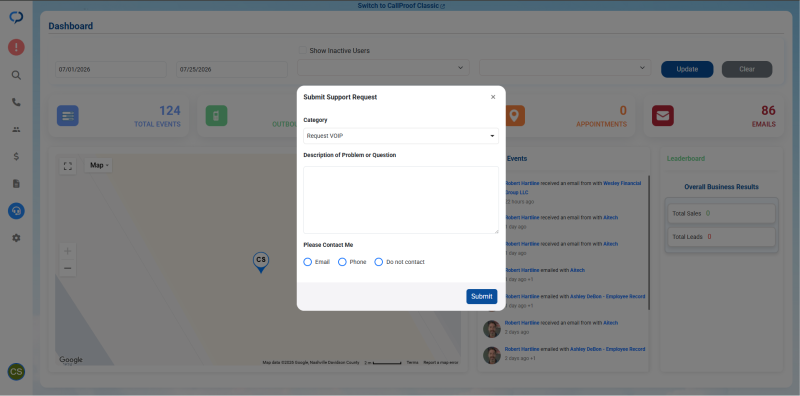This screenshot has height=396, width=800.
Task: Toggle map fullscreen view icon
Action: pos(68,166)
